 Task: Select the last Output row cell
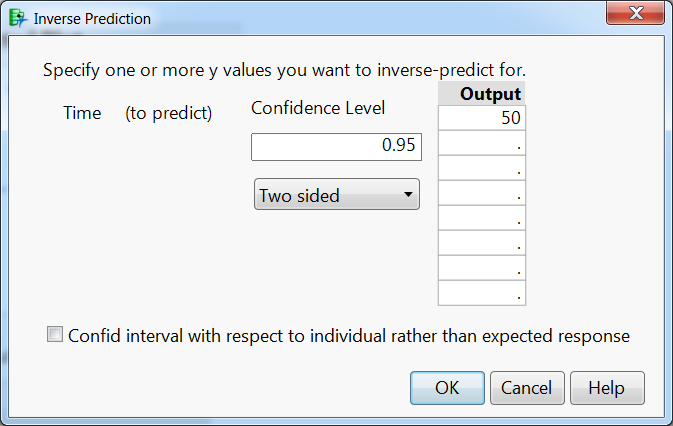[x=482, y=293]
